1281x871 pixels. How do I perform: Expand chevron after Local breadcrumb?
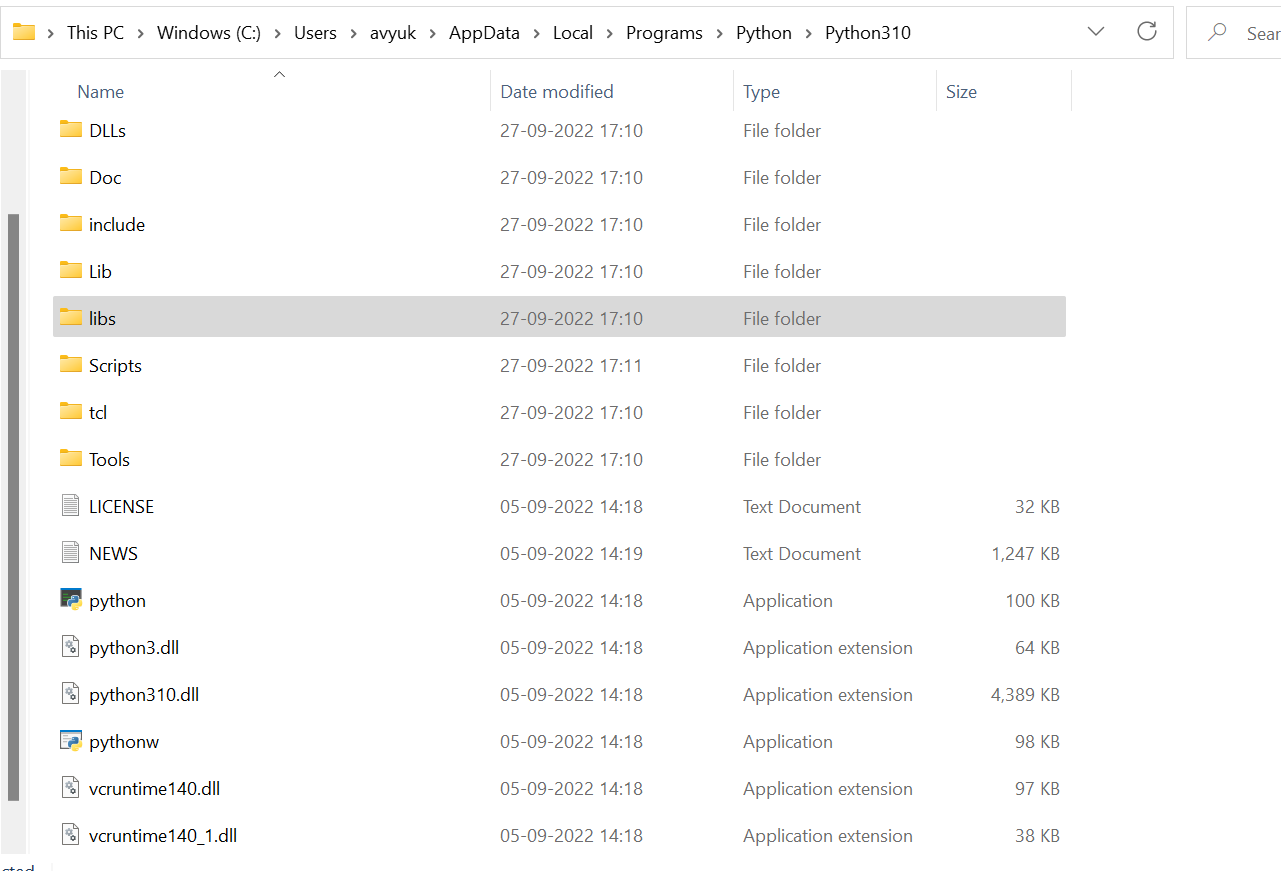[x=610, y=33]
